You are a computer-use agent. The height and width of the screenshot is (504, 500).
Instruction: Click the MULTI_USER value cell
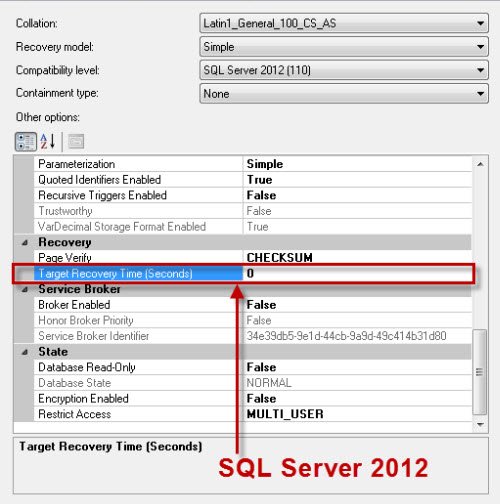point(357,414)
